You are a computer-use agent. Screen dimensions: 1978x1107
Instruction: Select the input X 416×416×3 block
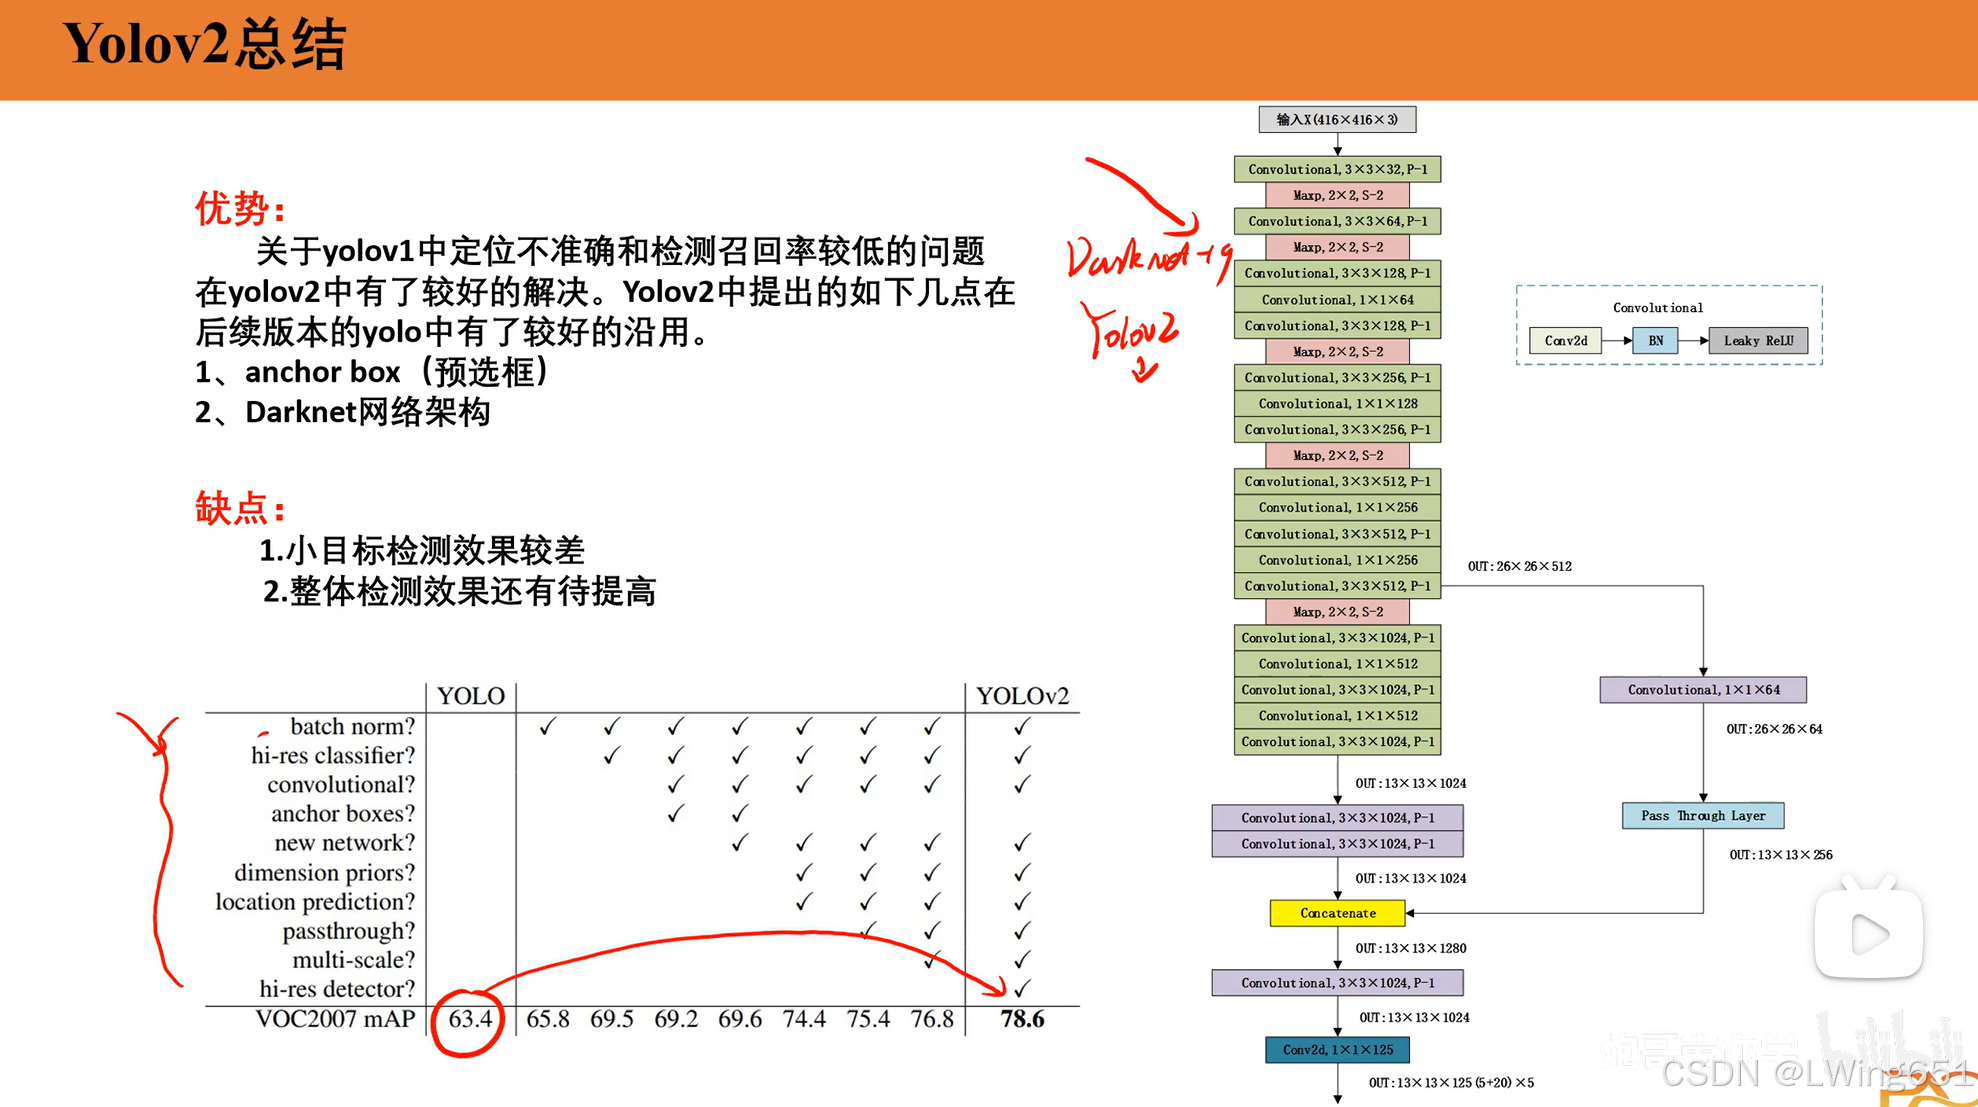coord(1337,120)
